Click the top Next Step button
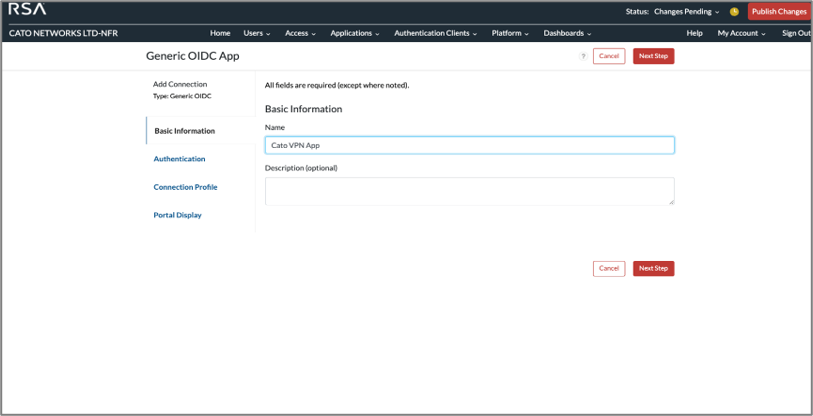 [x=653, y=56]
